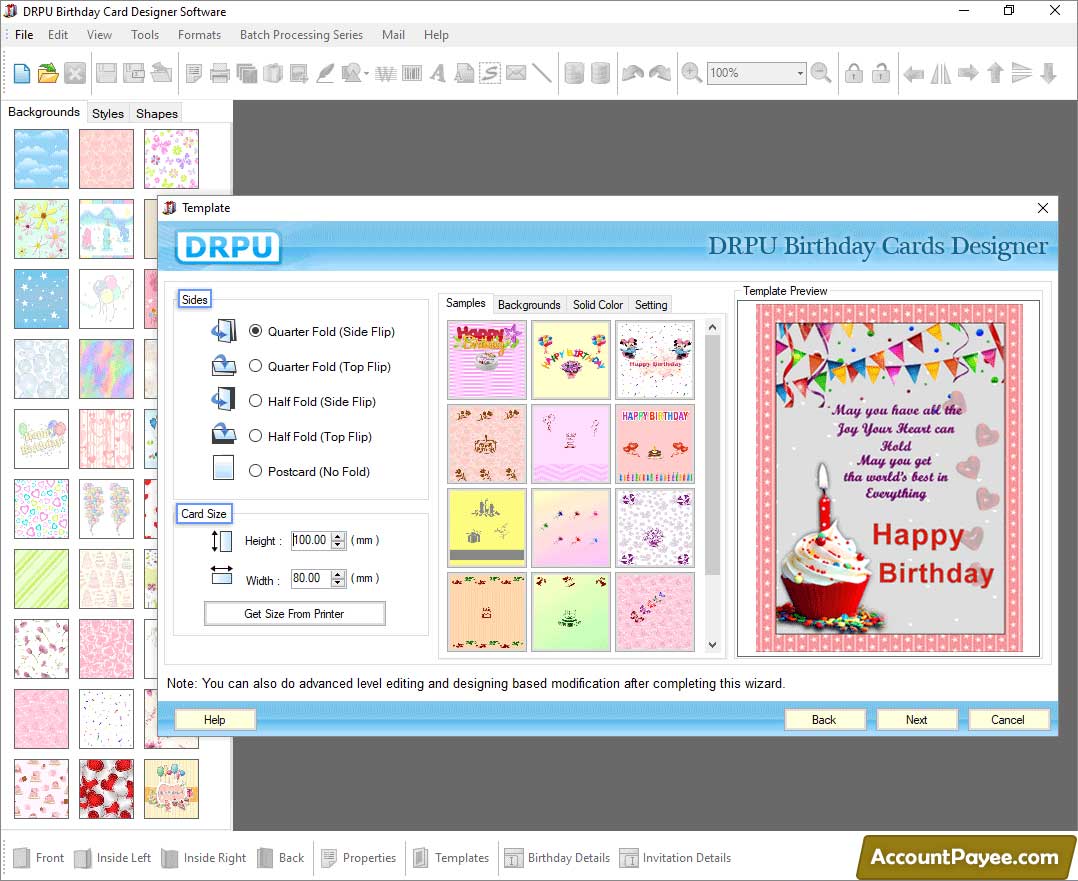The width and height of the screenshot is (1078, 881).
Task: Click the Help button in Template dialog
Action: pyautogui.click(x=214, y=719)
